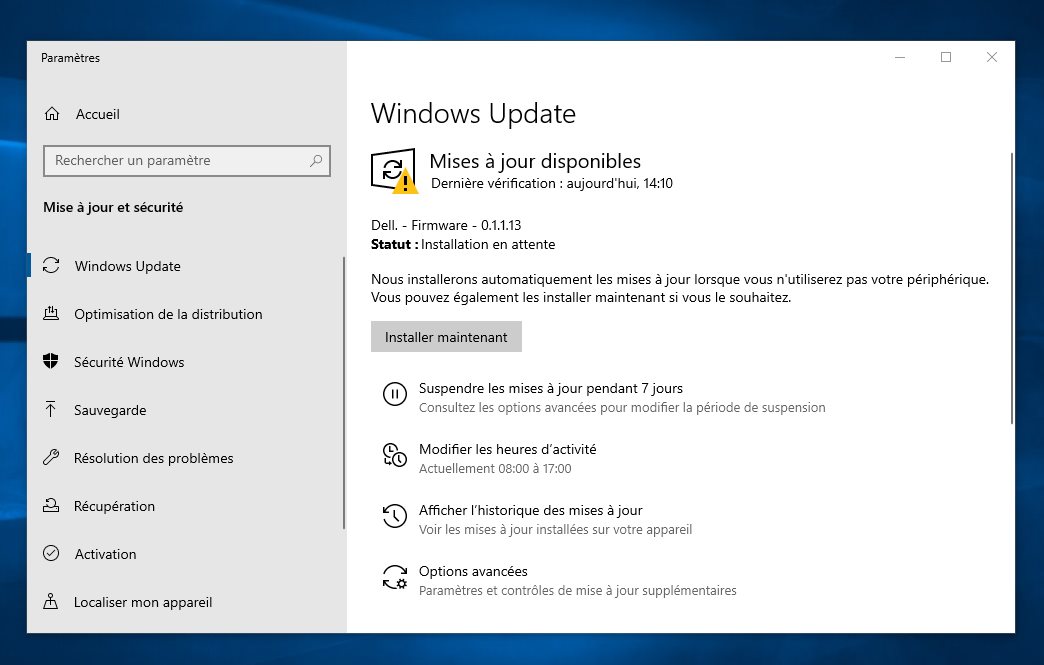Click the 'Mises à jour disponibles' heading
This screenshot has width=1044, height=665.
[535, 161]
